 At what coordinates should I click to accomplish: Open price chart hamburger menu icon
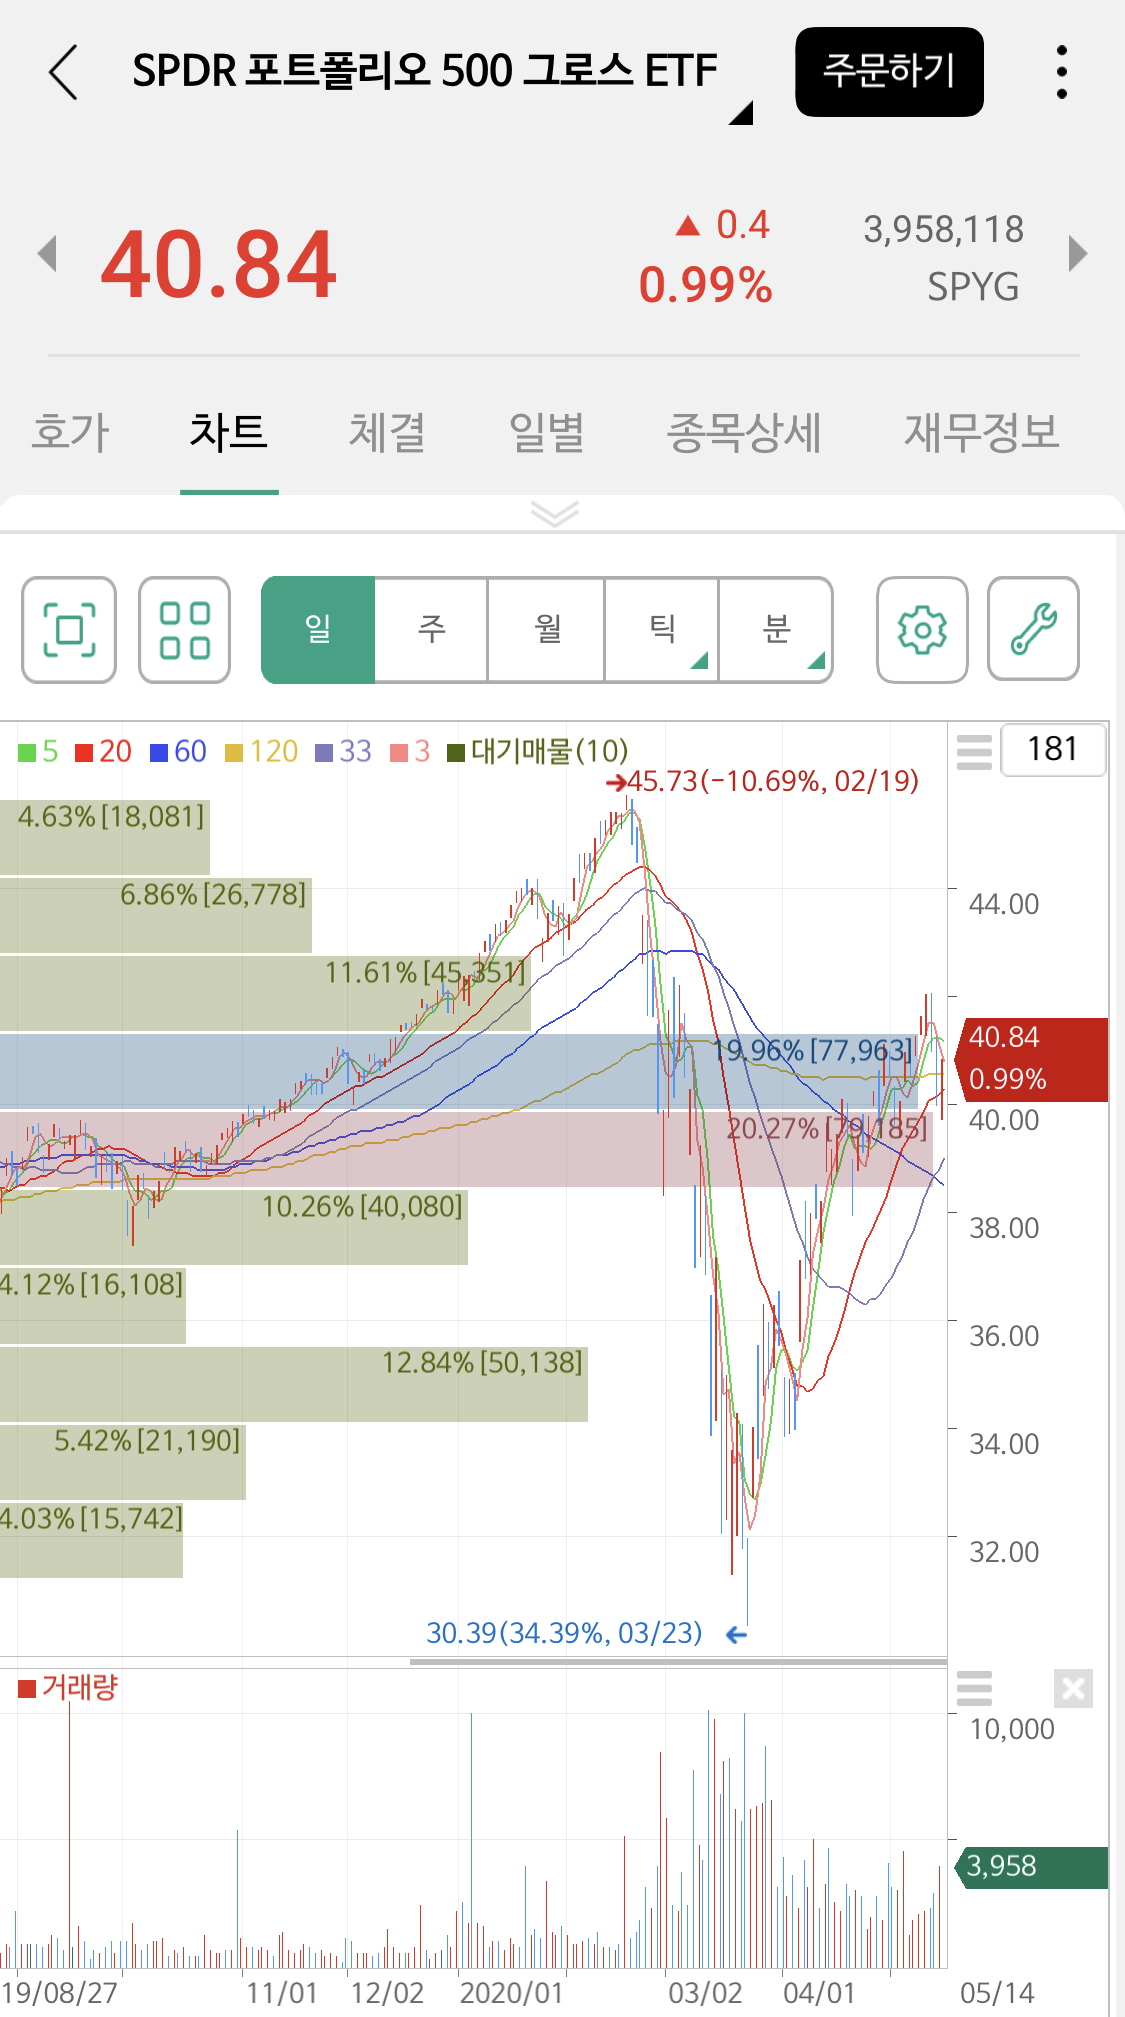[x=974, y=751]
